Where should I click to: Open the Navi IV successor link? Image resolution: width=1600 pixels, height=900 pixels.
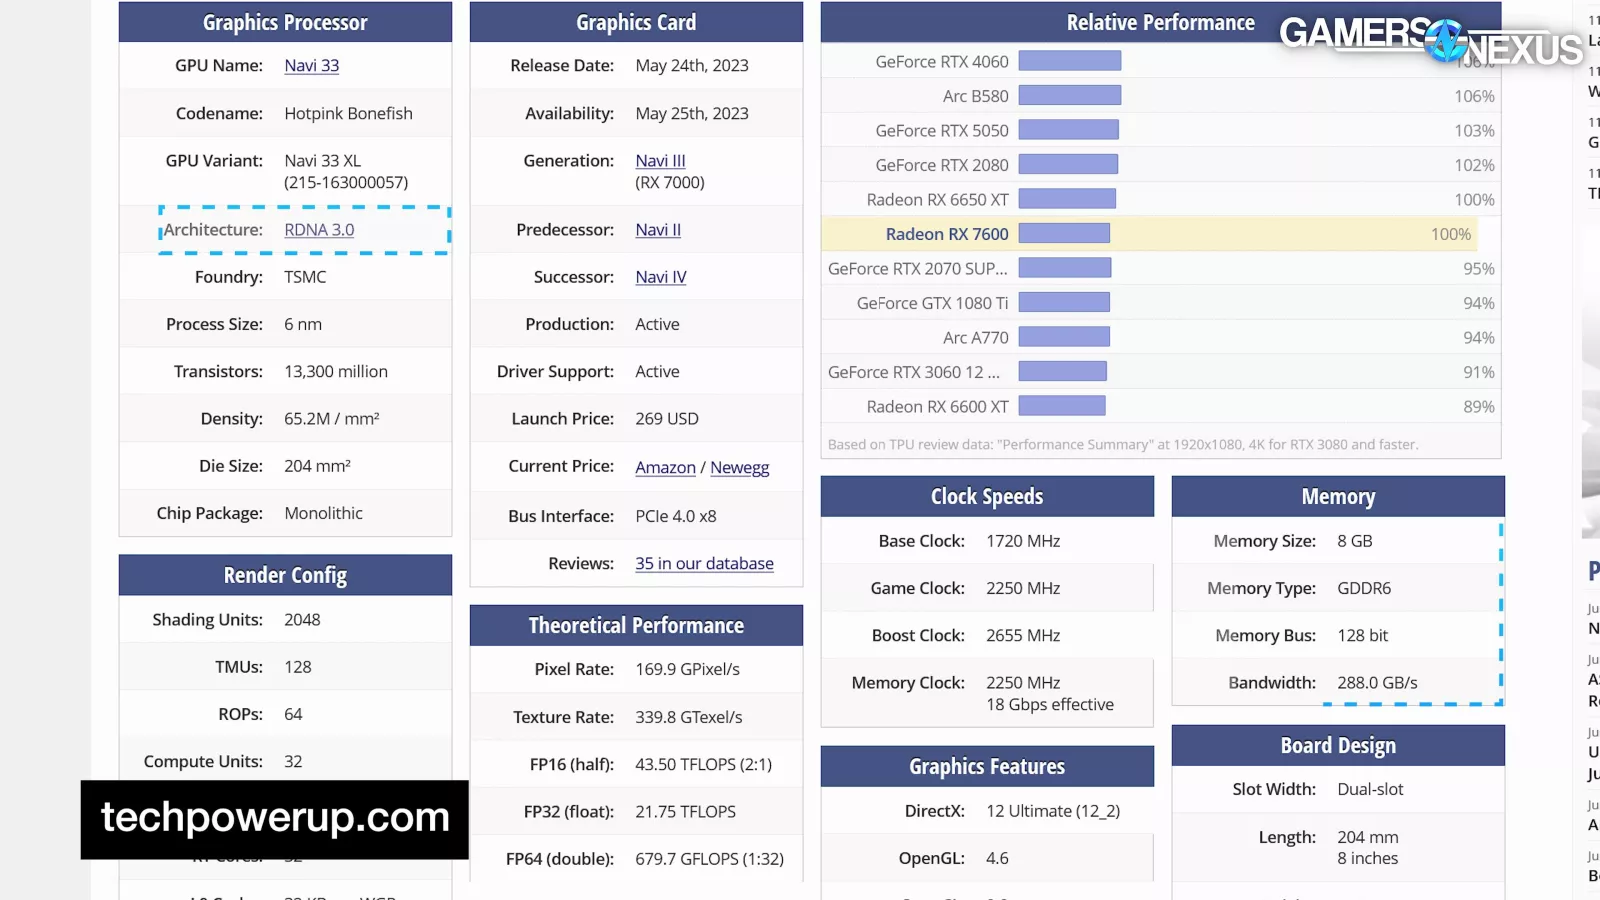pyautogui.click(x=661, y=277)
